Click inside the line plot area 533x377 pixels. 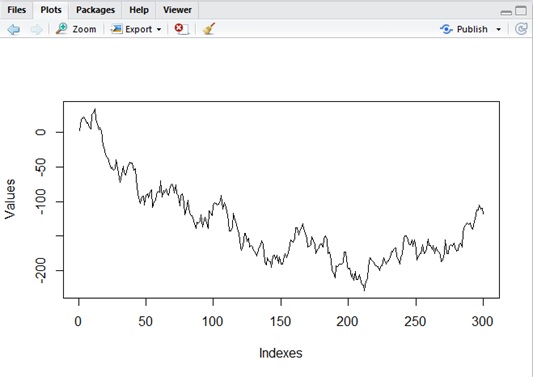coord(281,200)
